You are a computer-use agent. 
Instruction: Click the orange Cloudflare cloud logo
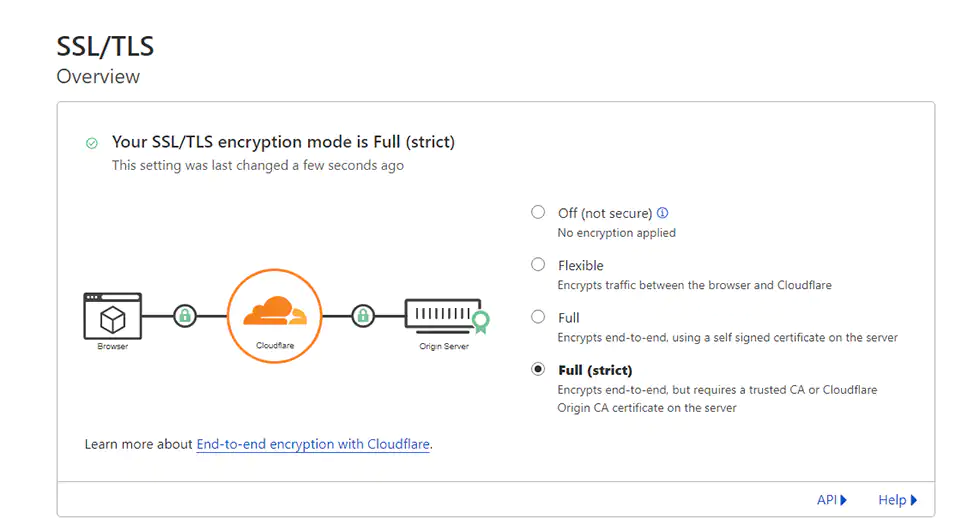click(274, 313)
